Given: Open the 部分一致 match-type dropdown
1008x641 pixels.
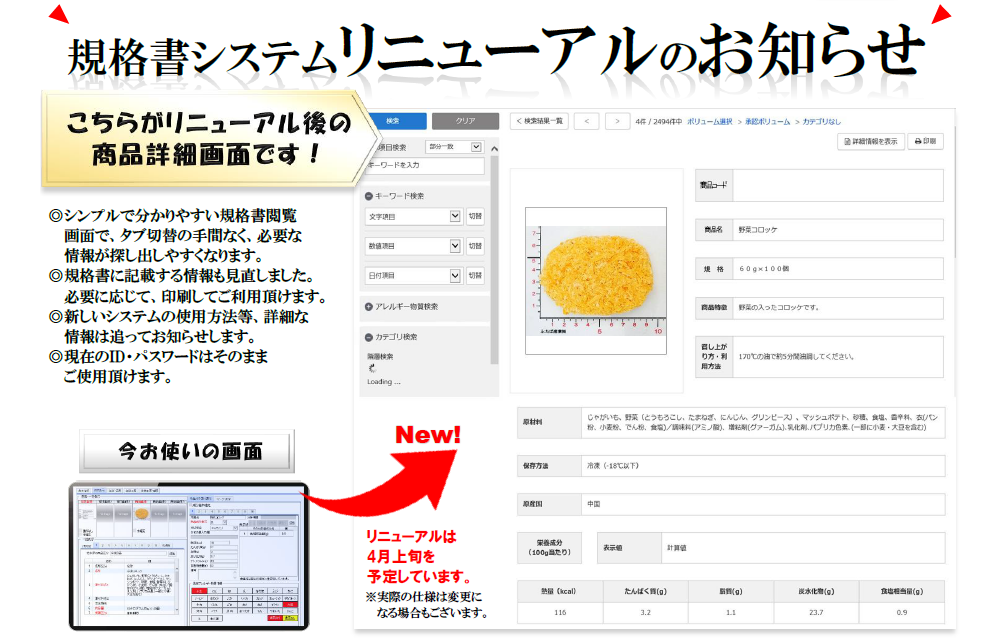Looking at the screenshot, I should [x=454, y=147].
